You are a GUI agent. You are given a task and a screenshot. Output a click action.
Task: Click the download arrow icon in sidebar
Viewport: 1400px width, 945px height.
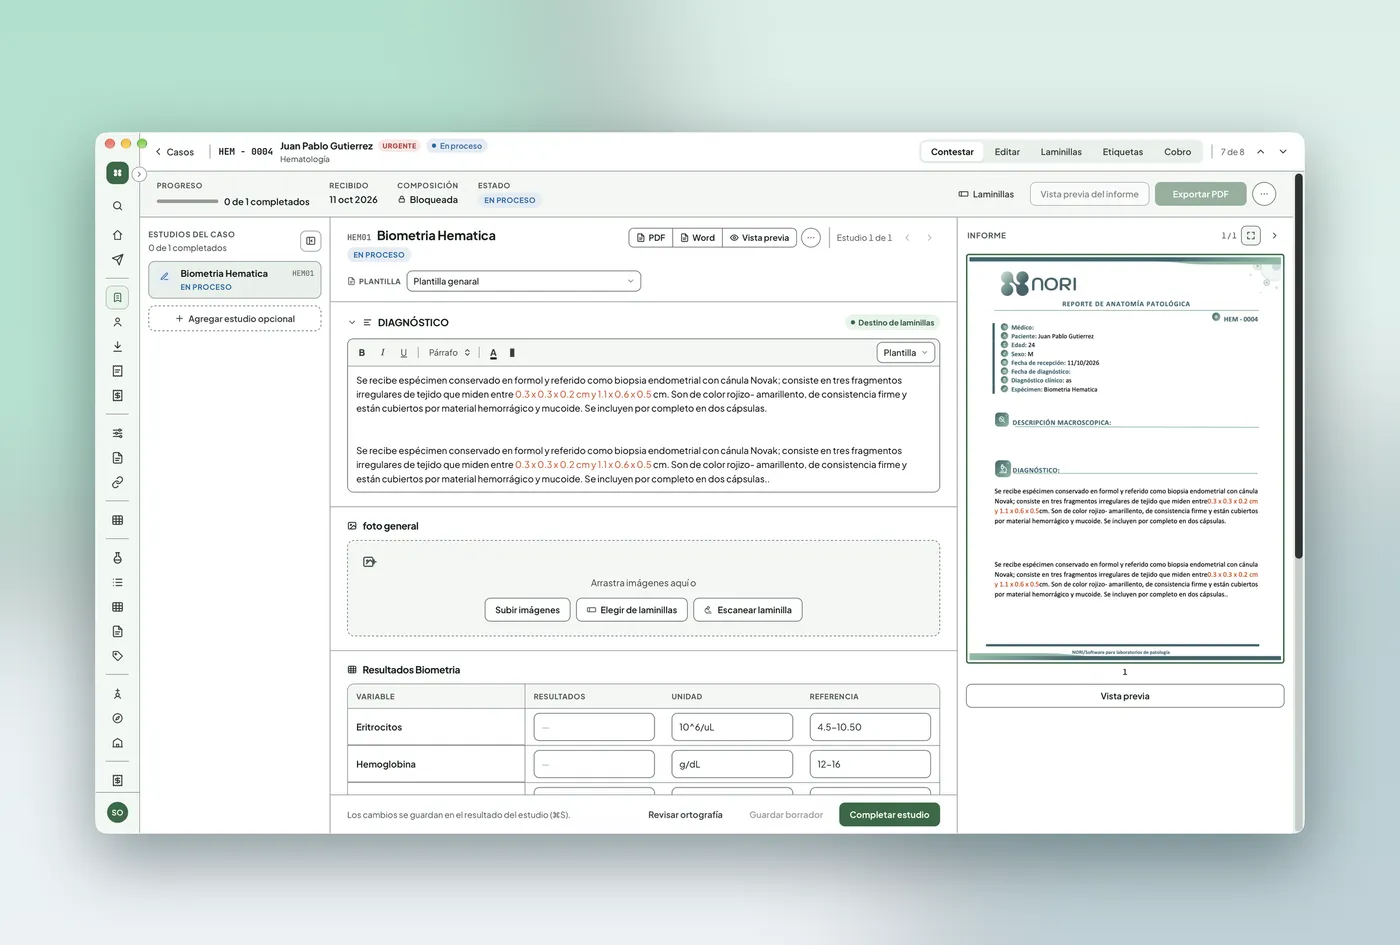pos(117,346)
